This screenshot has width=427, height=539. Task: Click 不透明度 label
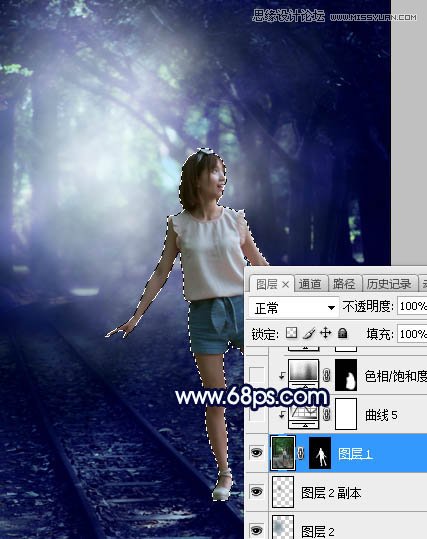tap(368, 306)
